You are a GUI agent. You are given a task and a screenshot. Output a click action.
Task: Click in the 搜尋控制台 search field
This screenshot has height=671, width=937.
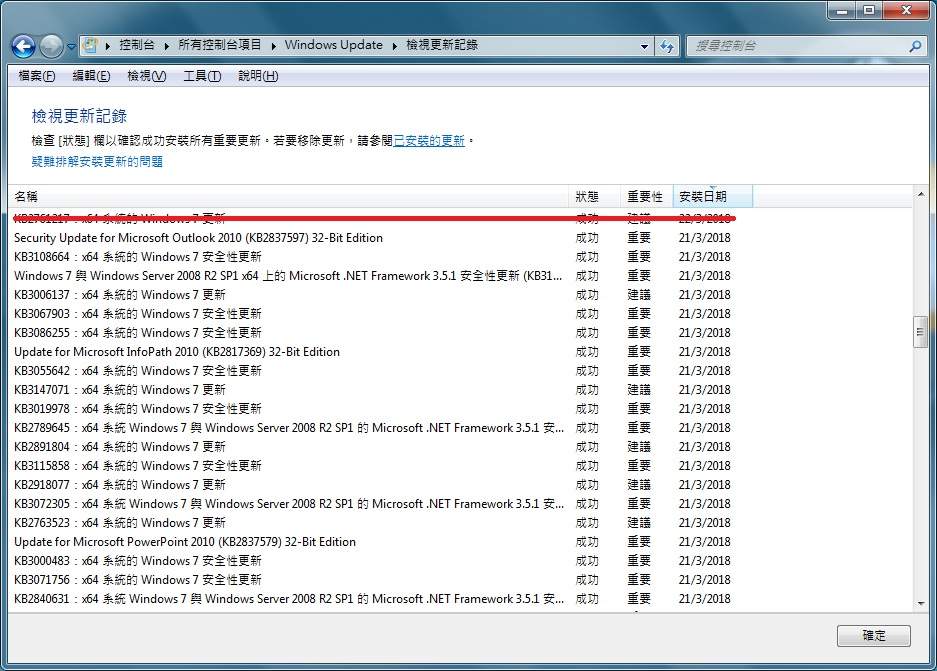click(798, 45)
